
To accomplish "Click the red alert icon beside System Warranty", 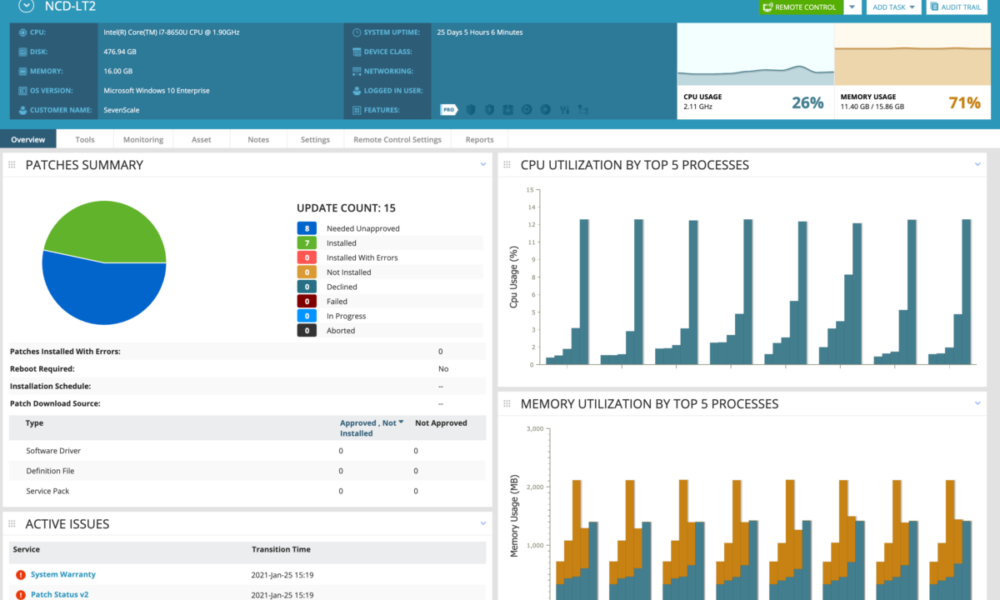I will (20, 574).
